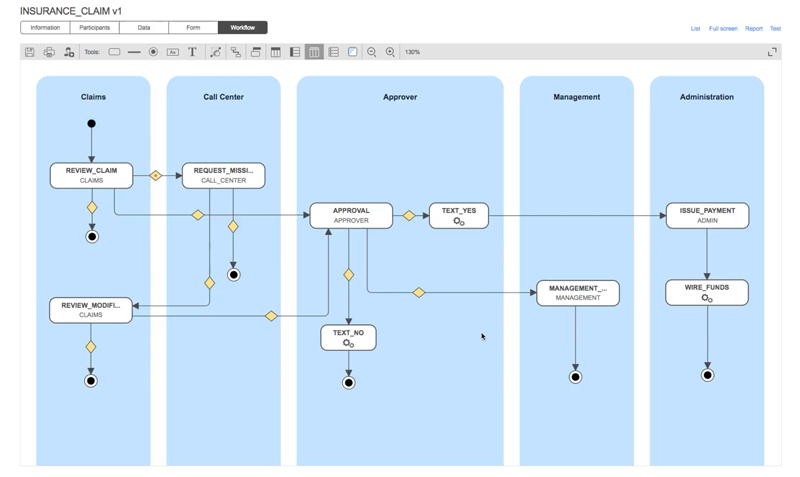Screen dimensions: 800x477
Task: Click condition diamond below REVIEW_MODIFI...
Action: coord(91,347)
